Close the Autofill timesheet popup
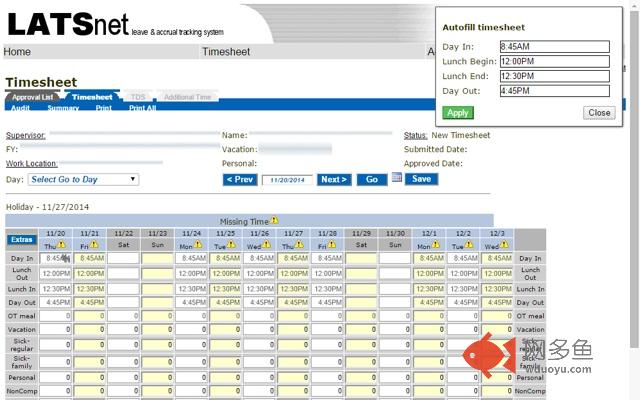This screenshot has width=640, height=400. [599, 113]
